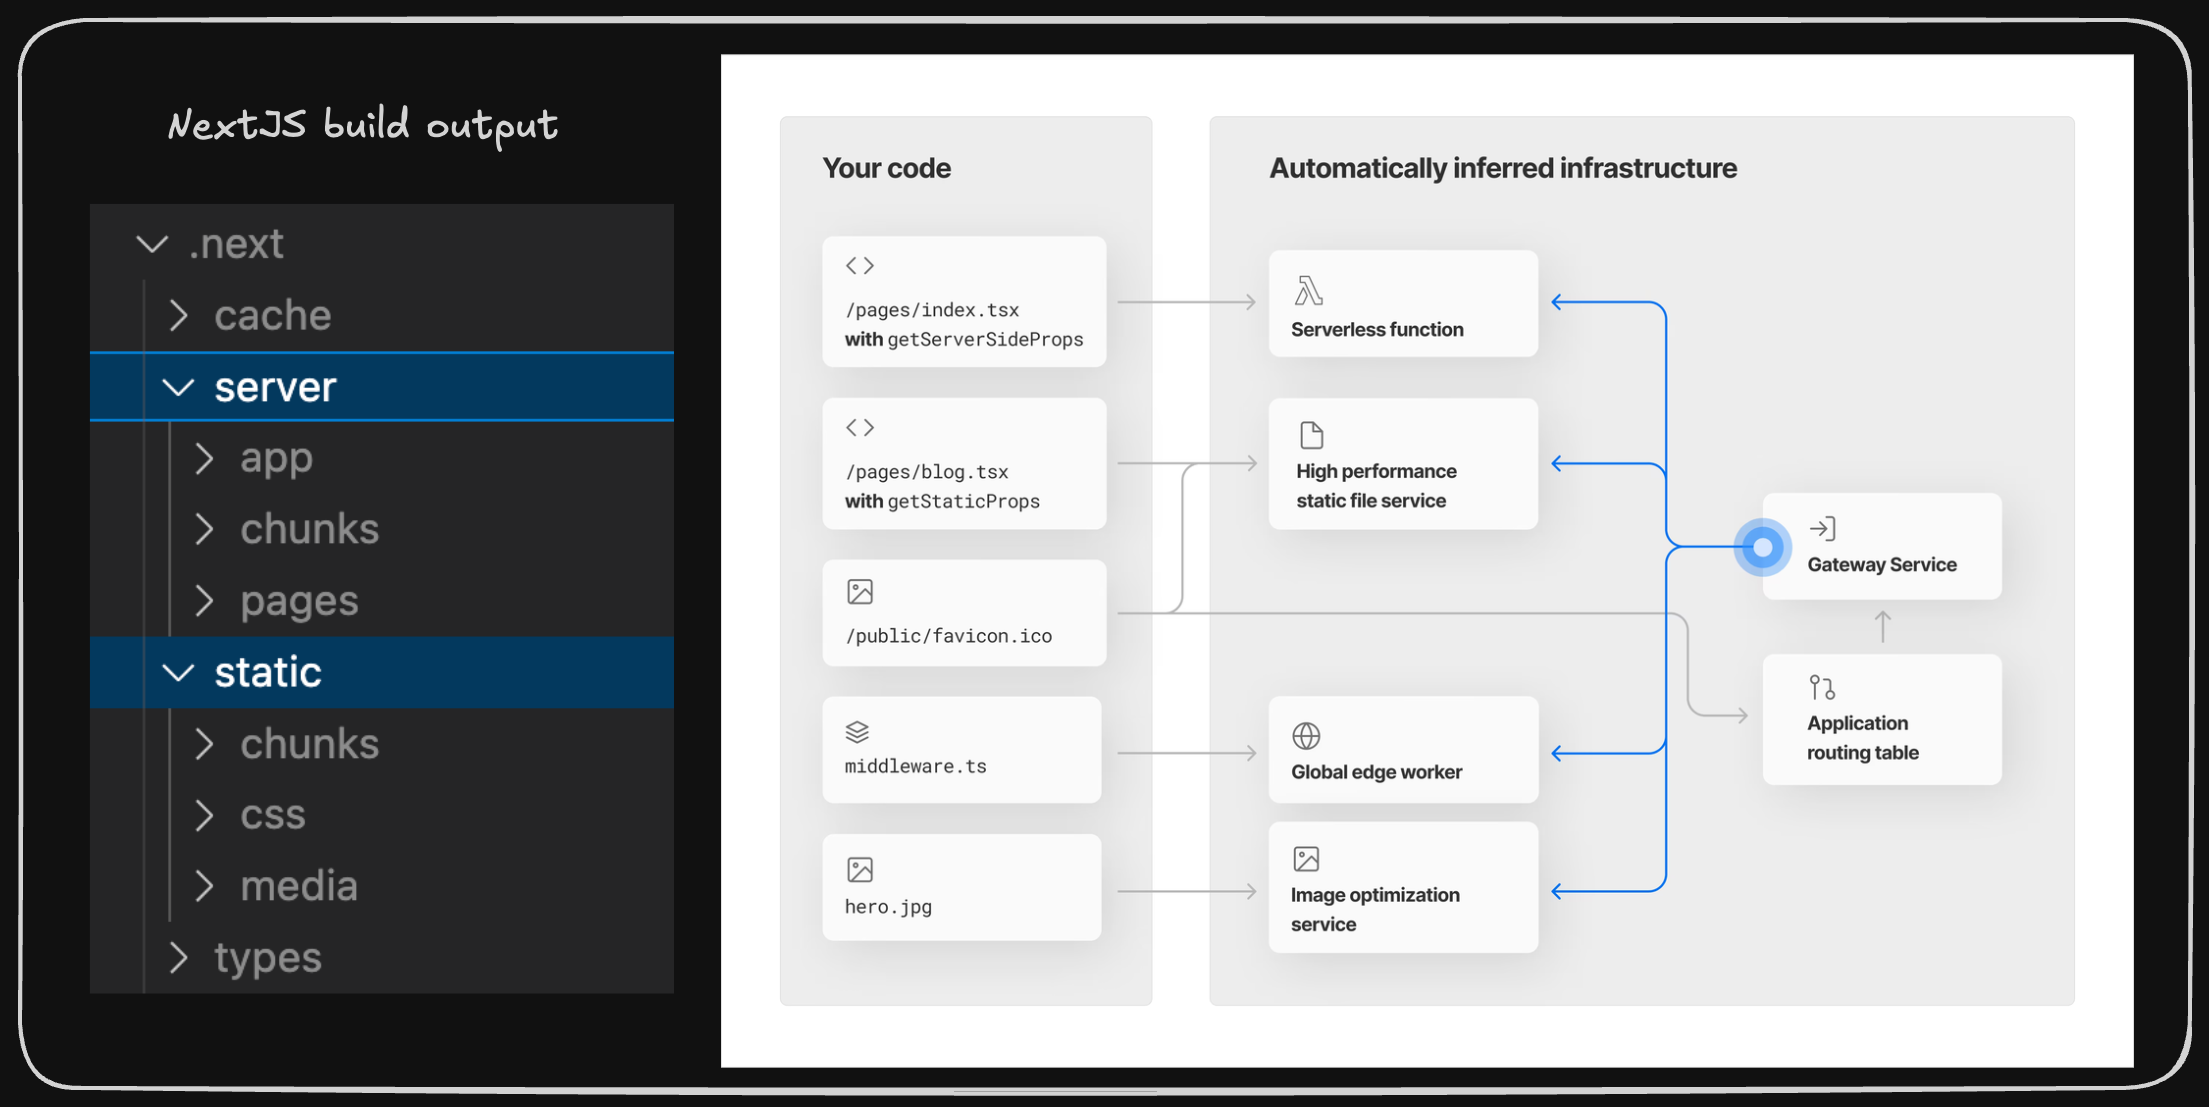This screenshot has width=2209, height=1107.
Task: Select the pages folder name
Action: pyautogui.click(x=299, y=602)
